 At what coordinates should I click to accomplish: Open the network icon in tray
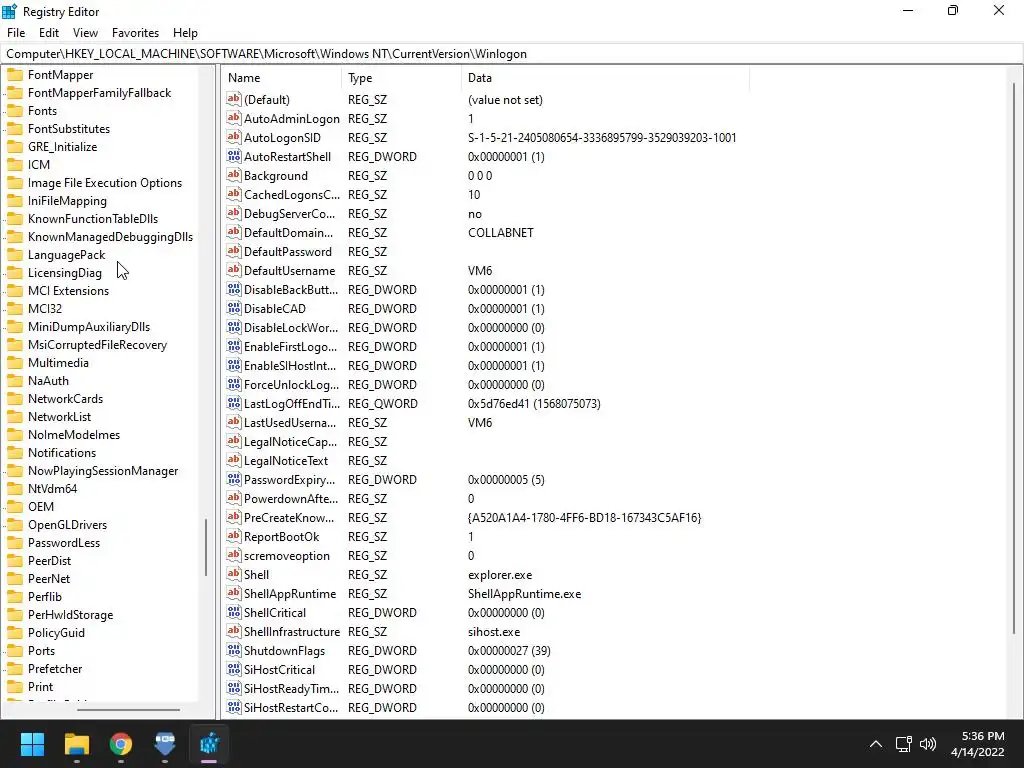click(904, 744)
